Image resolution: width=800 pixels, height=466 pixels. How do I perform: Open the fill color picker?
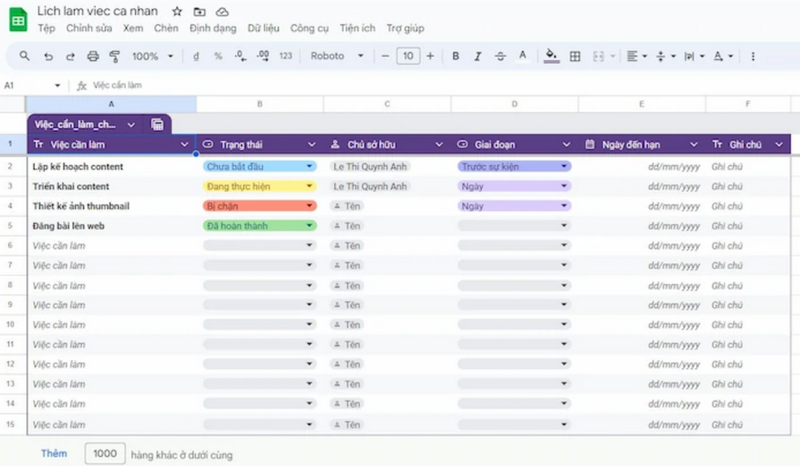551,57
